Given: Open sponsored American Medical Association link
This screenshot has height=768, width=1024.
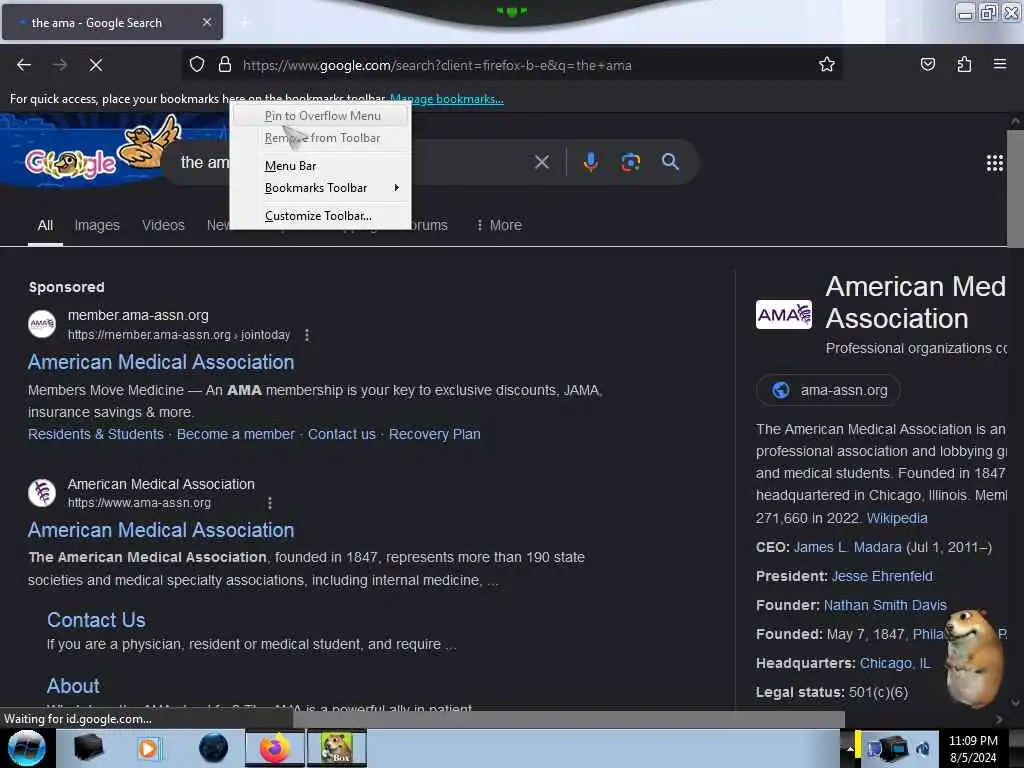Looking at the screenshot, I should coord(161,362).
